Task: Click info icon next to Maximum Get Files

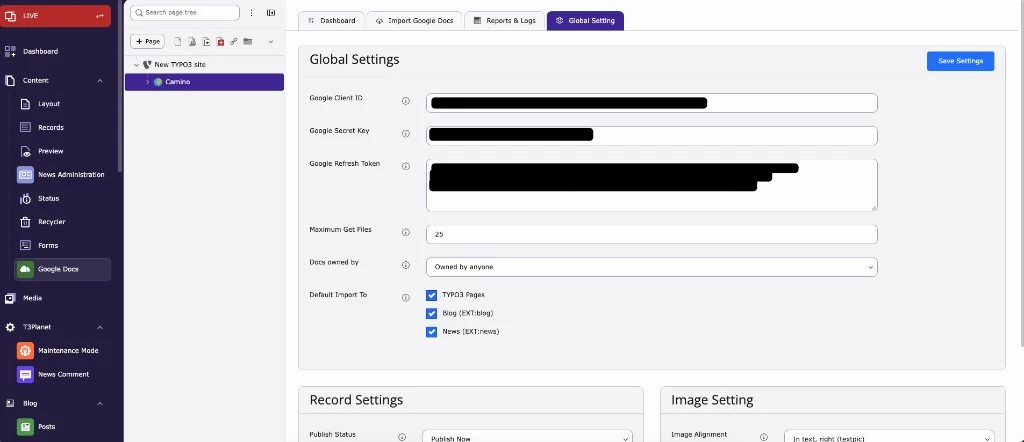Action: (x=406, y=232)
